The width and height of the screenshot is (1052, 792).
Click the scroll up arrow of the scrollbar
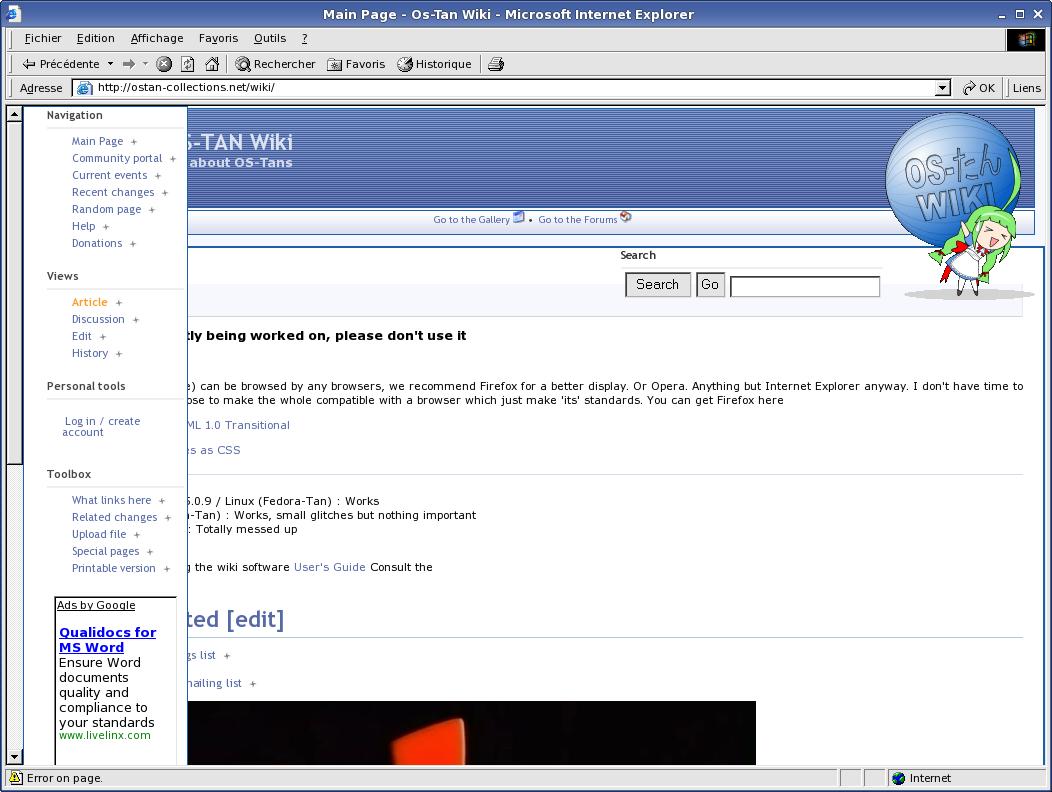pyautogui.click(x=14, y=114)
